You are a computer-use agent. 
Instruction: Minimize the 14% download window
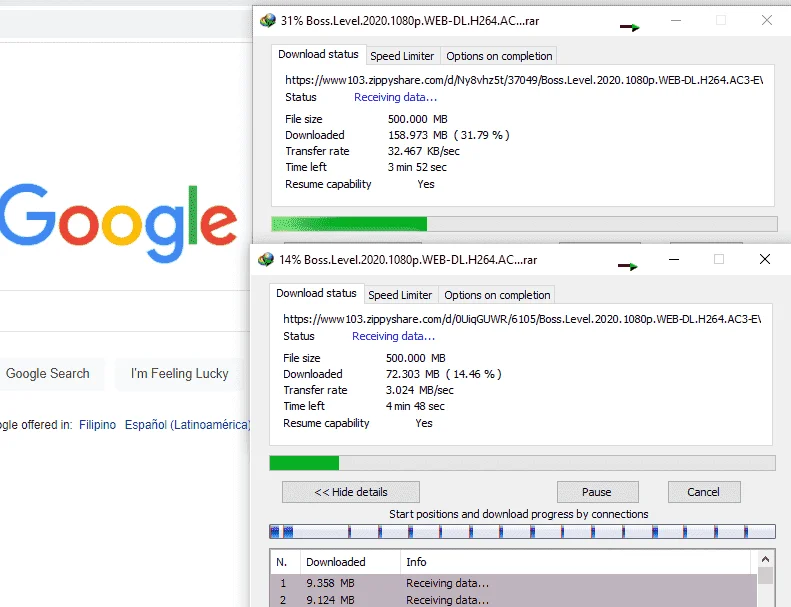[x=674, y=259]
